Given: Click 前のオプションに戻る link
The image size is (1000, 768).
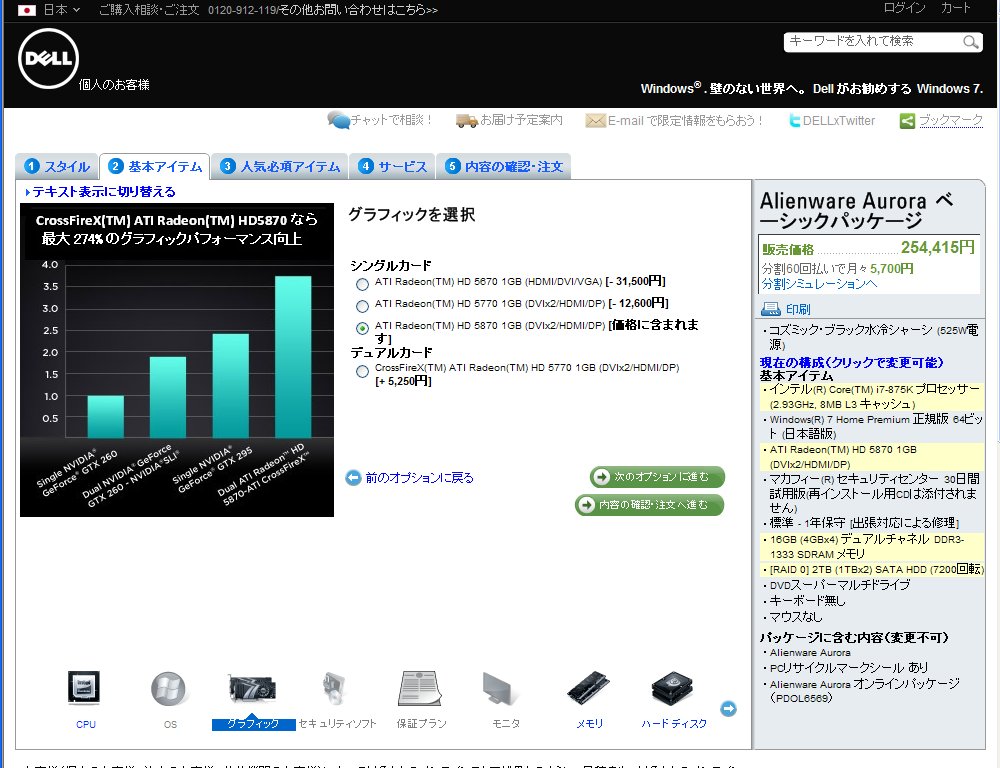Looking at the screenshot, I should [x=420, y=478].
